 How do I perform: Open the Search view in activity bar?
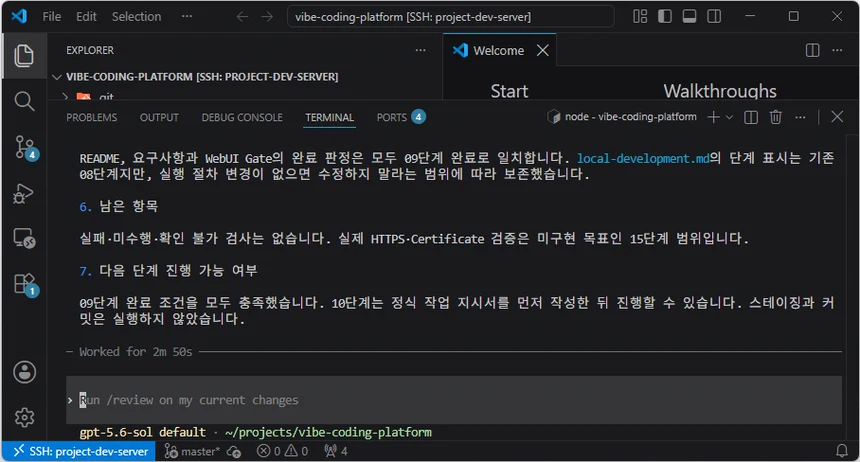click(x=24, y=102)
